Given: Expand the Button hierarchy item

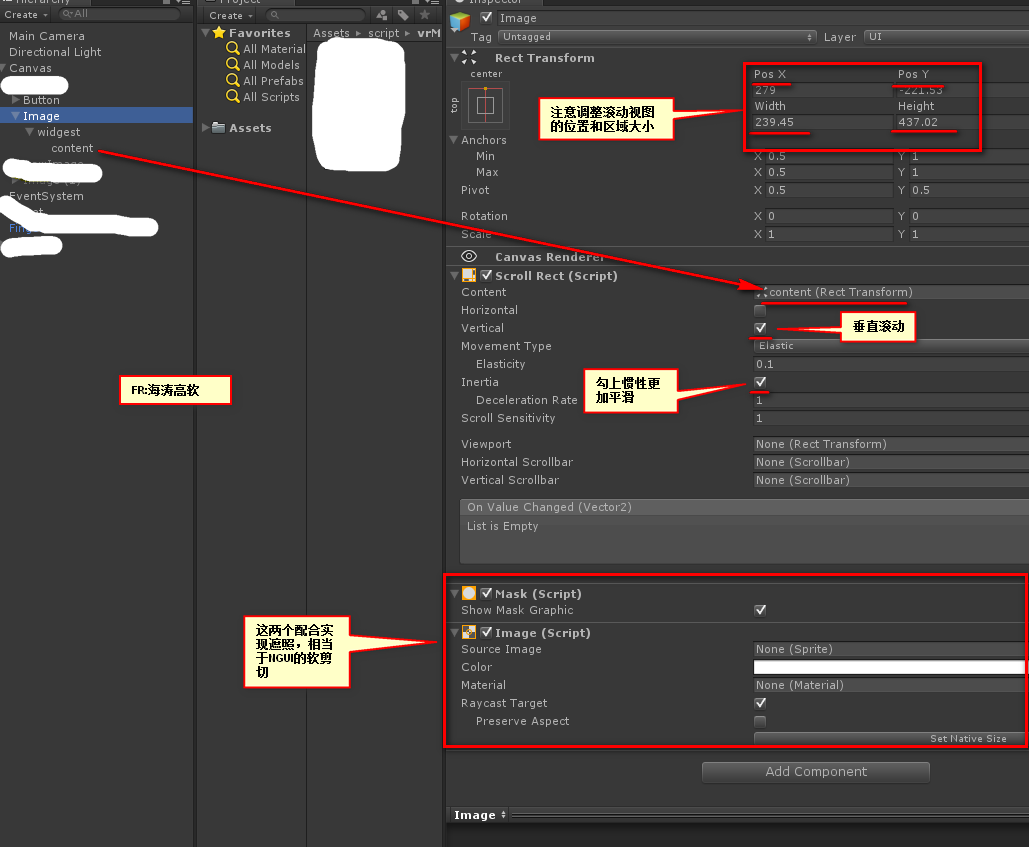Looking at the screenshot, I should tap(15, 100).
